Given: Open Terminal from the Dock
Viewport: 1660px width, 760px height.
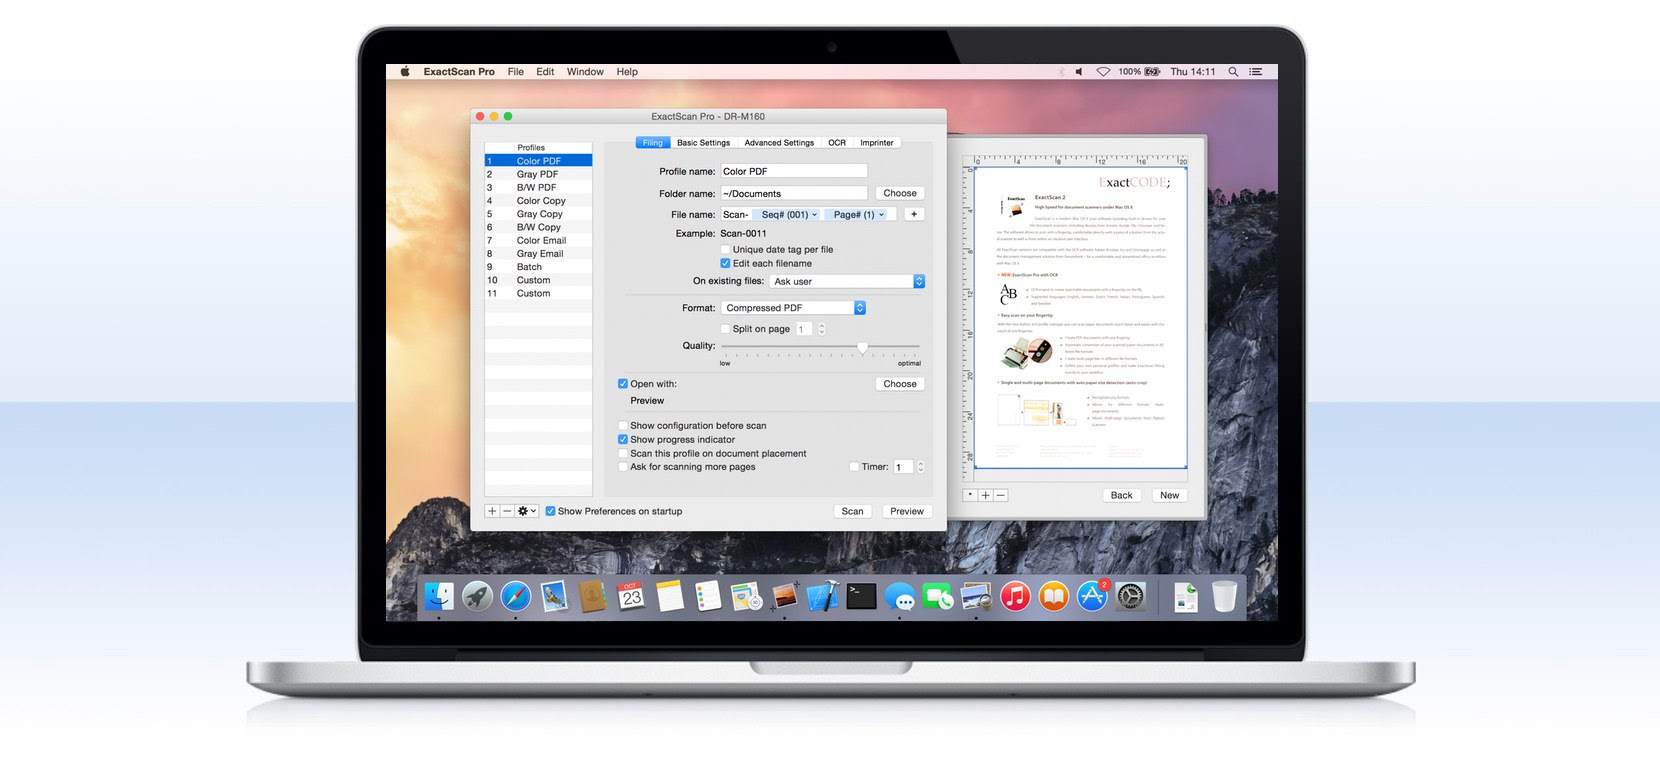Looking at the screenshot, I should point(861,597).
